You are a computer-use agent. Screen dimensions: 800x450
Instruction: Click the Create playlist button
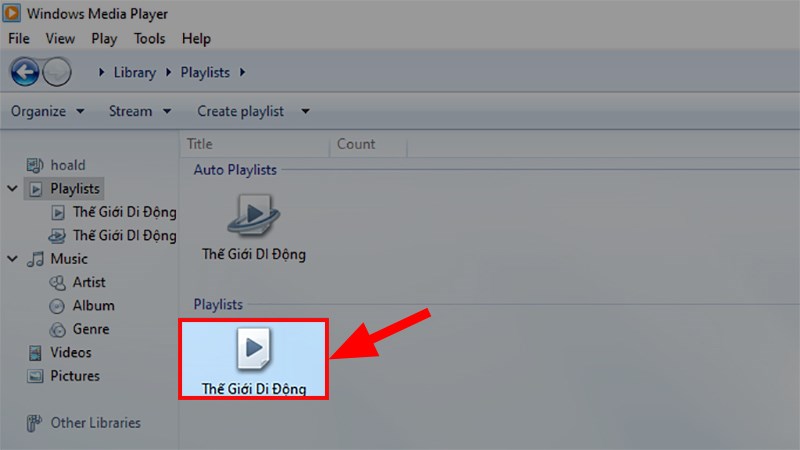point(240,111)
